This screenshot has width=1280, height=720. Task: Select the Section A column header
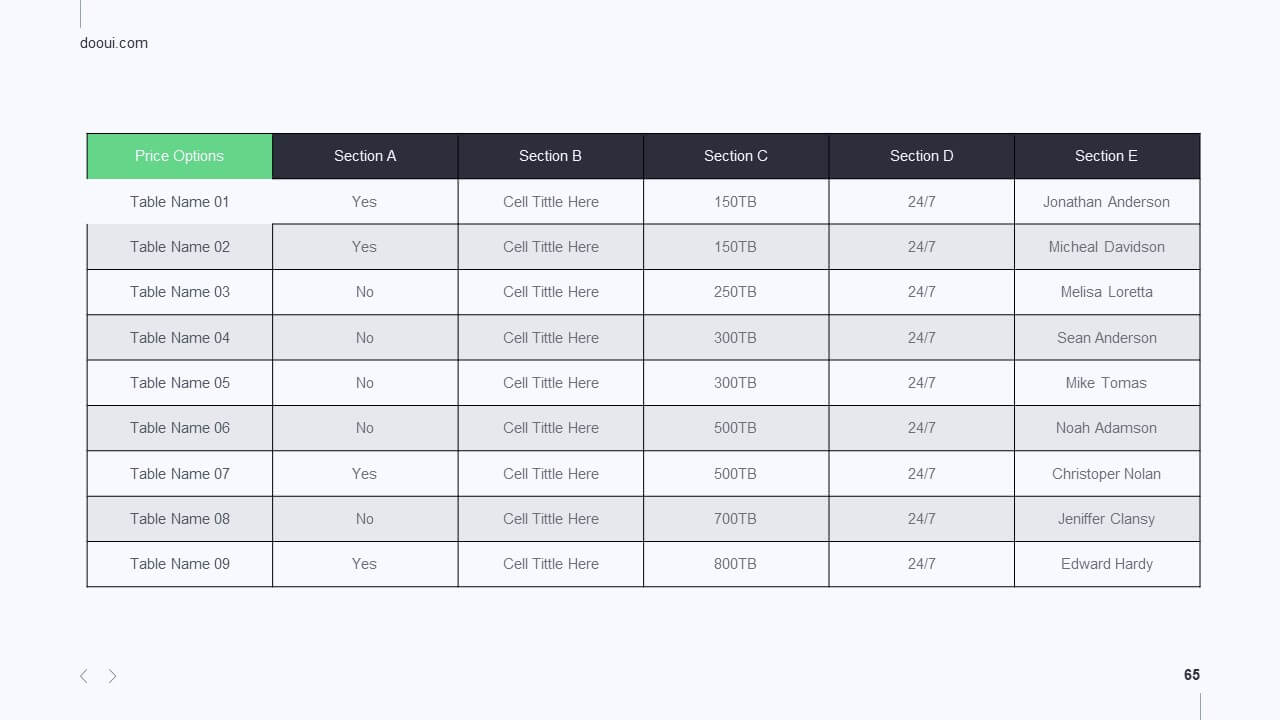pyautogui.click(x=365, y=156)
